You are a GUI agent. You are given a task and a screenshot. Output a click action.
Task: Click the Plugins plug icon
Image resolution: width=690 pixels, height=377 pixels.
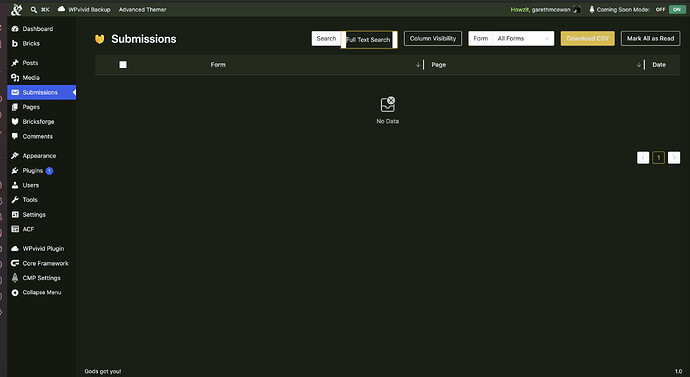[x=15, y=171]
